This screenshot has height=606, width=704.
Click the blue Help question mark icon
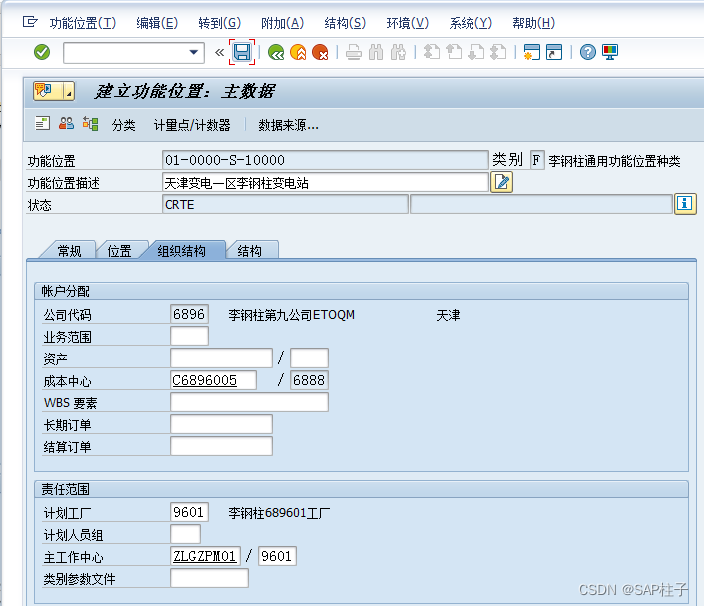pyautogui.click(x=587, y=53)
